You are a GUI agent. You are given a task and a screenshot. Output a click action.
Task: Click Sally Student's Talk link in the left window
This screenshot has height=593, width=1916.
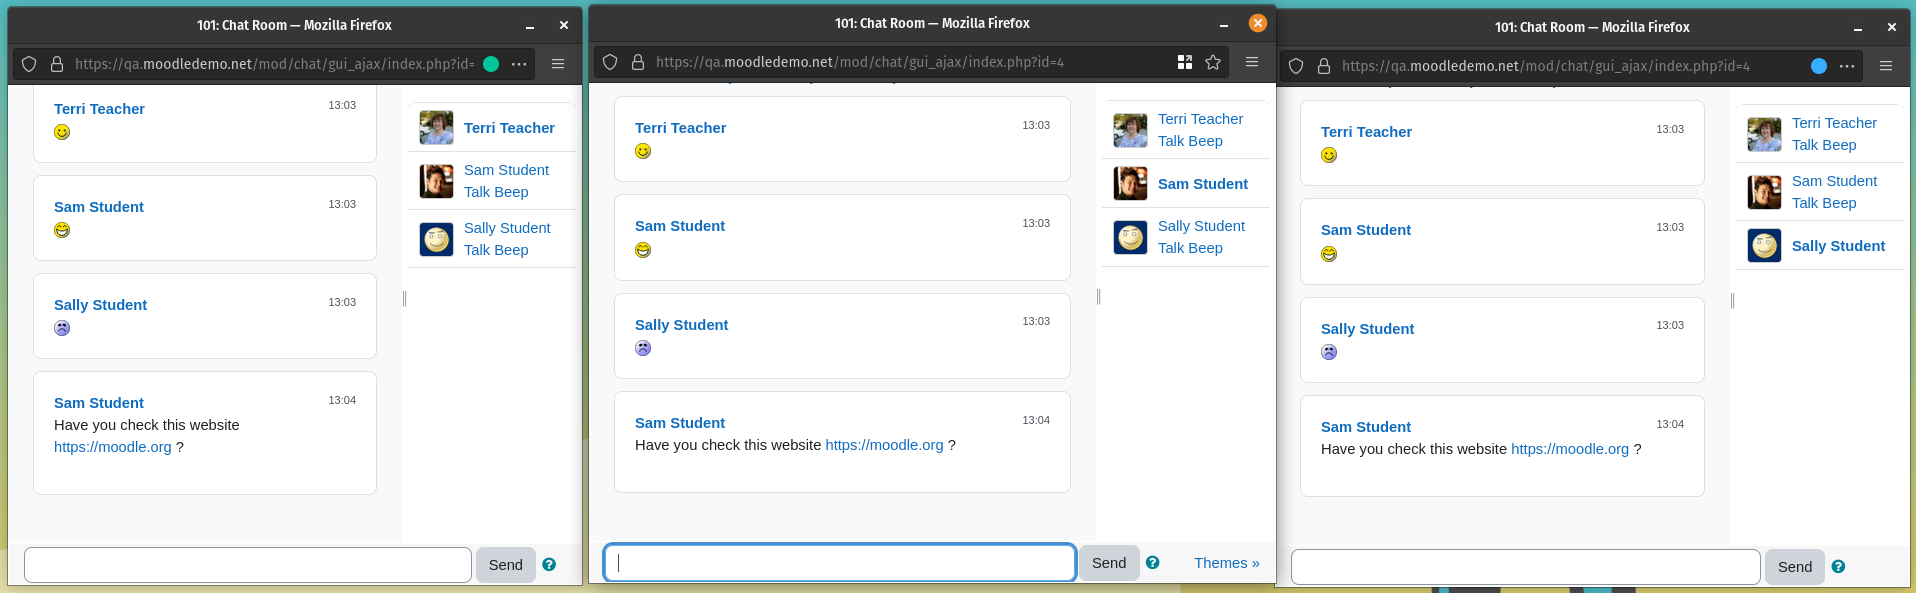pyautogui.click(x=477, y=250)
